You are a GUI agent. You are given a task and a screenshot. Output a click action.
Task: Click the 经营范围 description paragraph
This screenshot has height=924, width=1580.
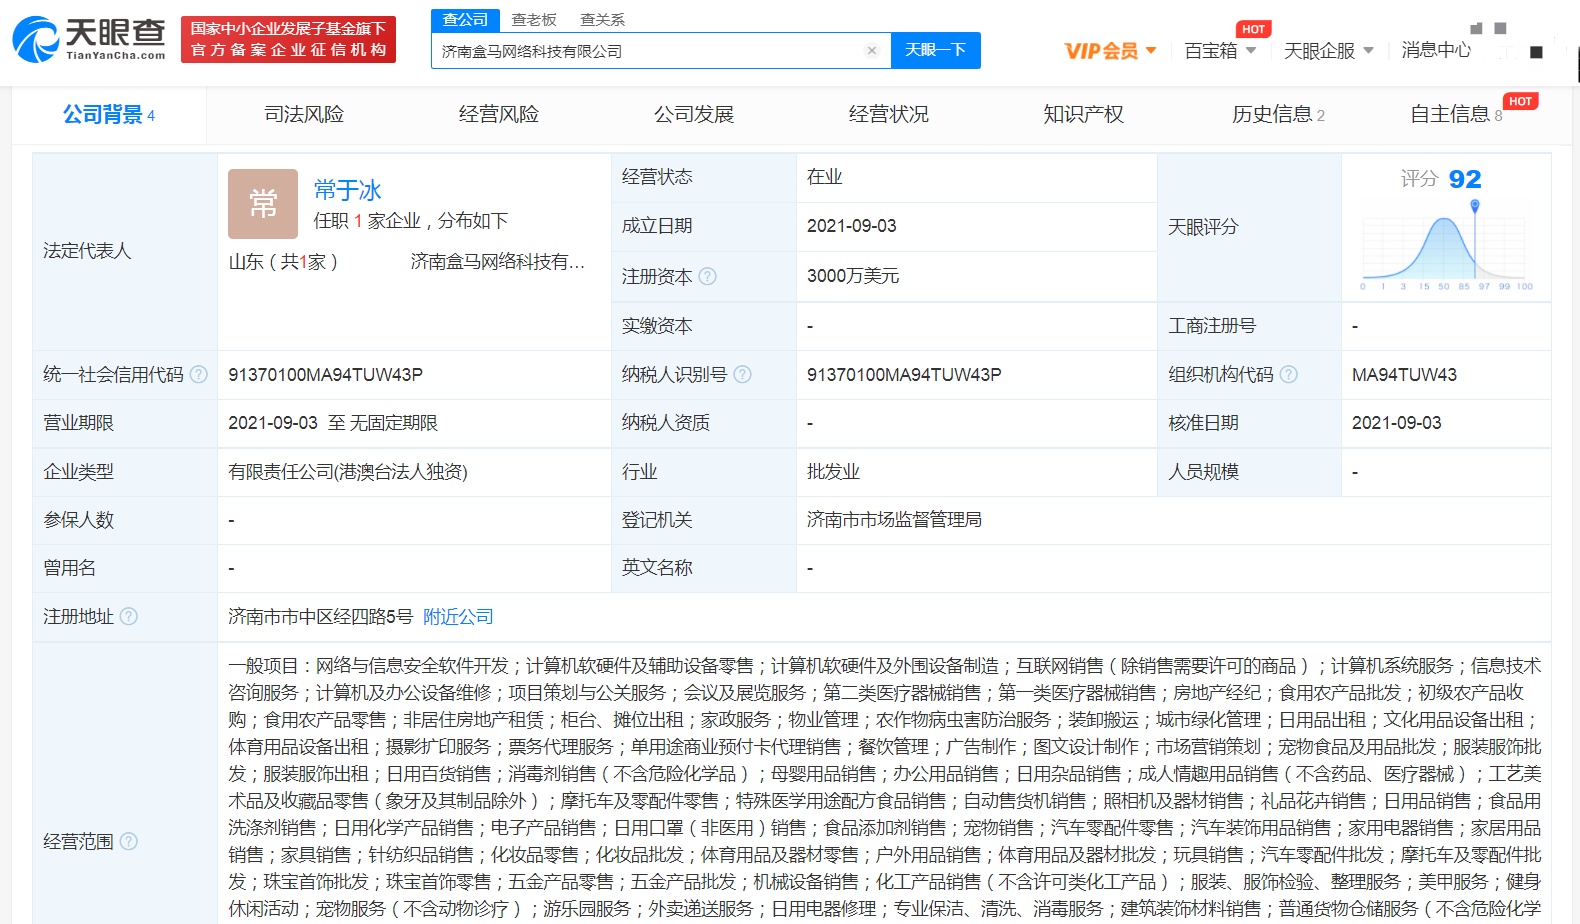pyautogui.click(x=885, y=787)
